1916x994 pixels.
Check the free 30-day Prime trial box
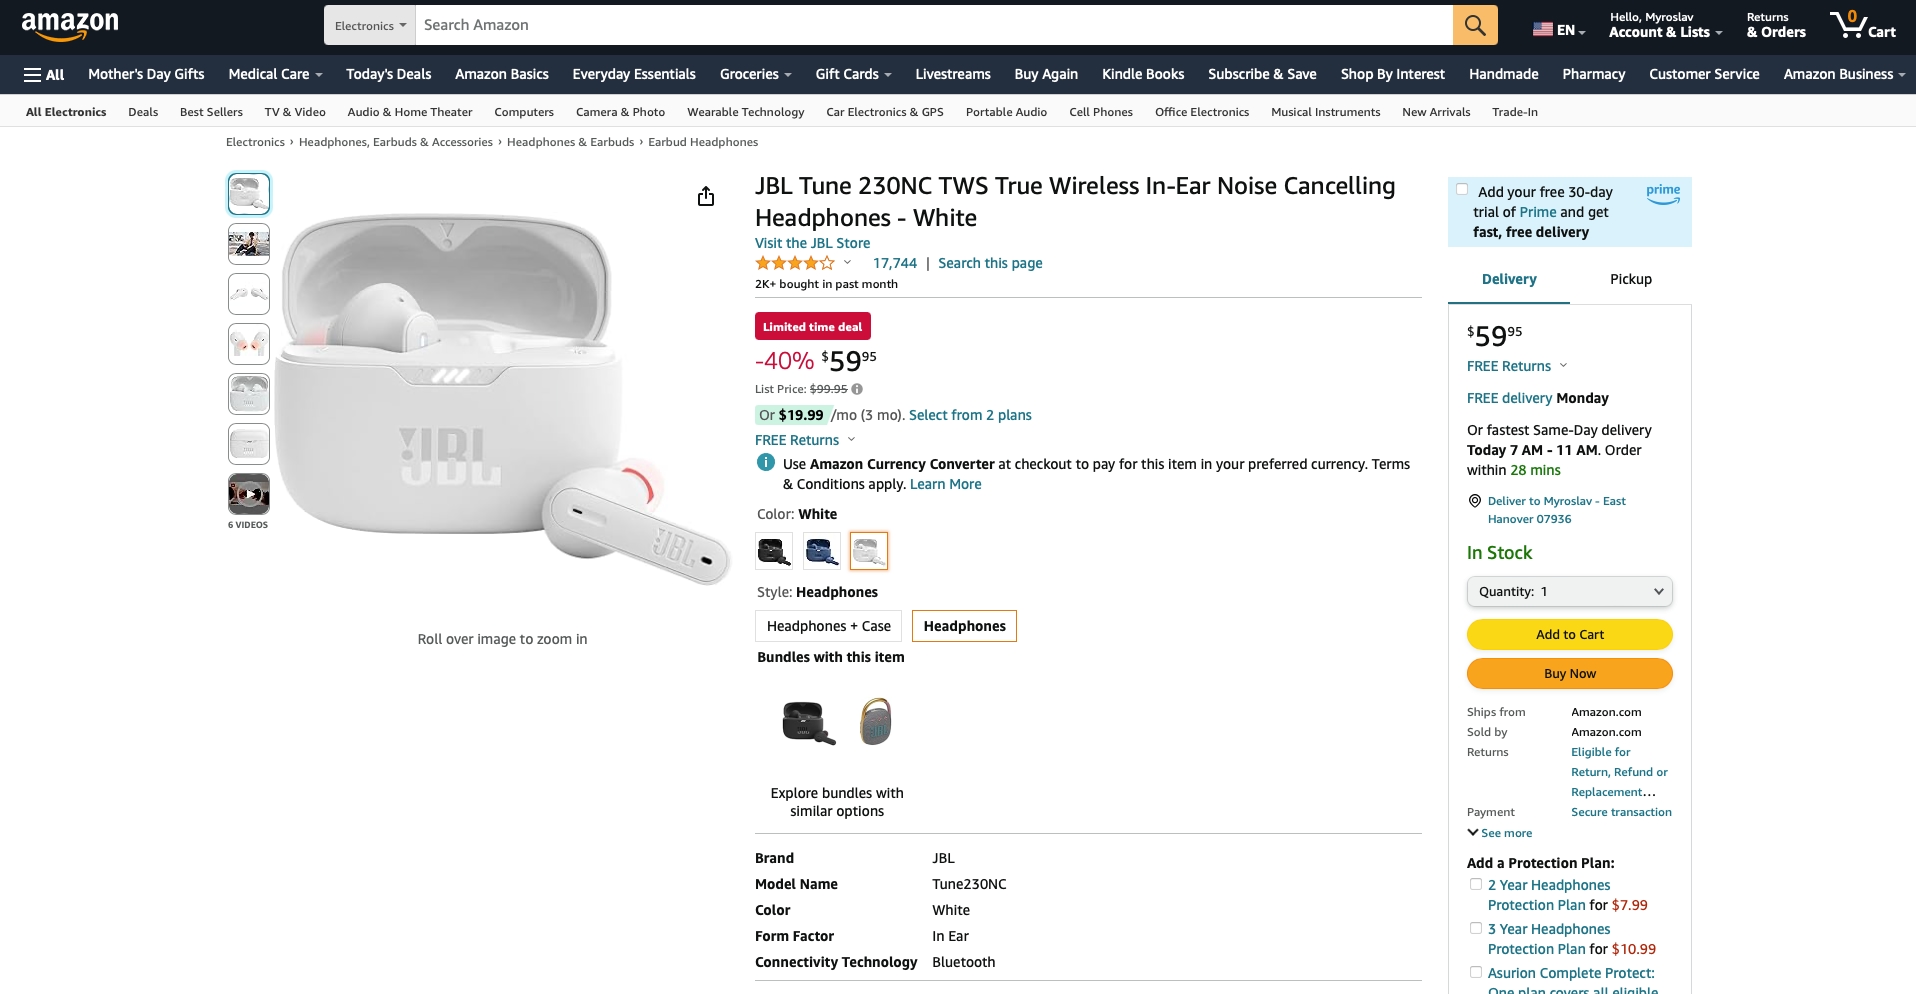coord(1462,190)
